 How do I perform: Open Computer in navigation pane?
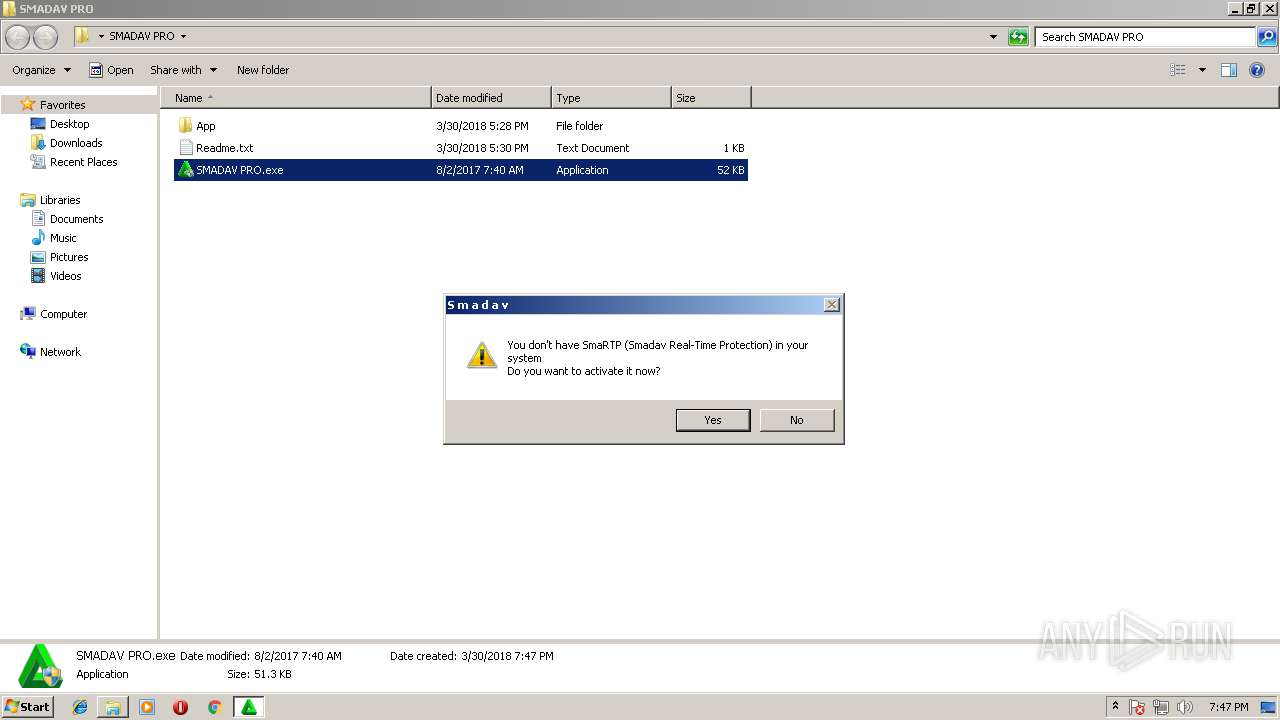pyautogui.click(x=63, y=314)
